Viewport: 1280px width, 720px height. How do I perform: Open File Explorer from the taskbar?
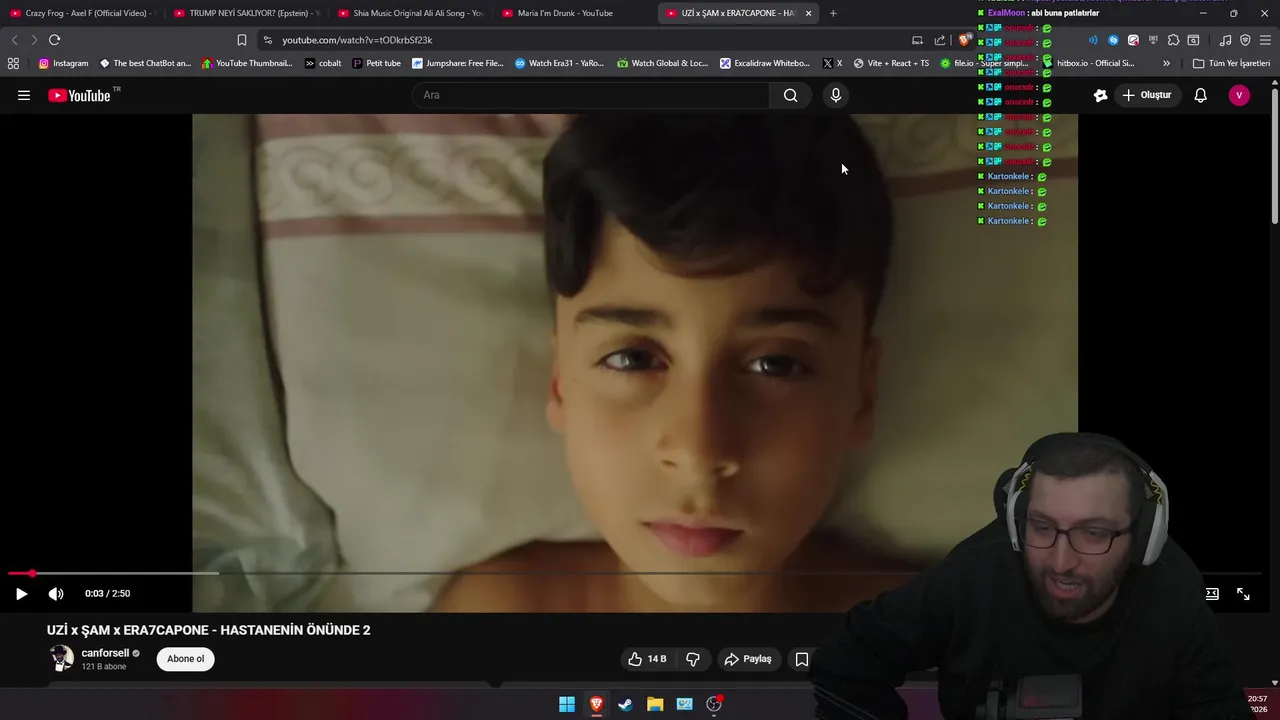[655, 704]
